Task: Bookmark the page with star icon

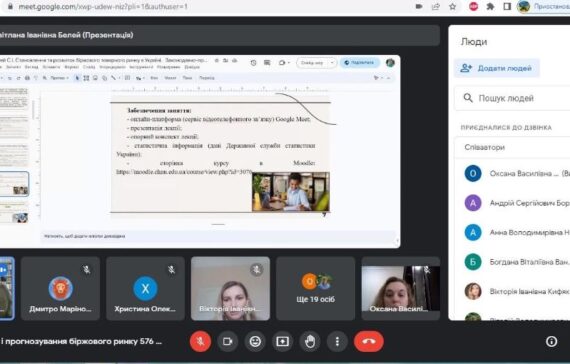Action: coord(453,7)
